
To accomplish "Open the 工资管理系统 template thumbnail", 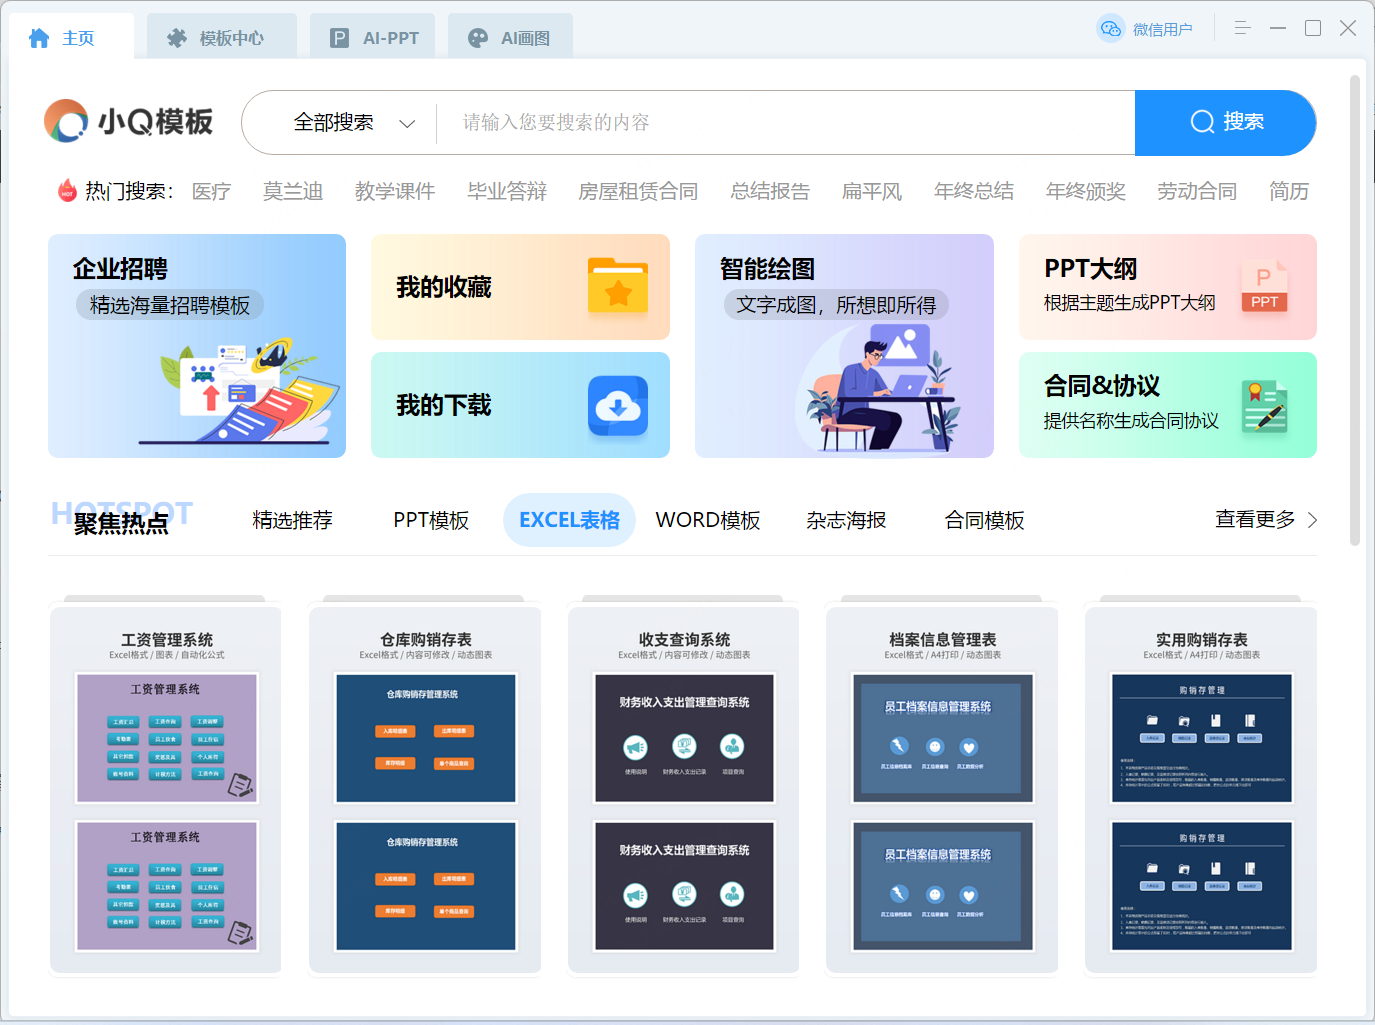I will coord(166,790).
